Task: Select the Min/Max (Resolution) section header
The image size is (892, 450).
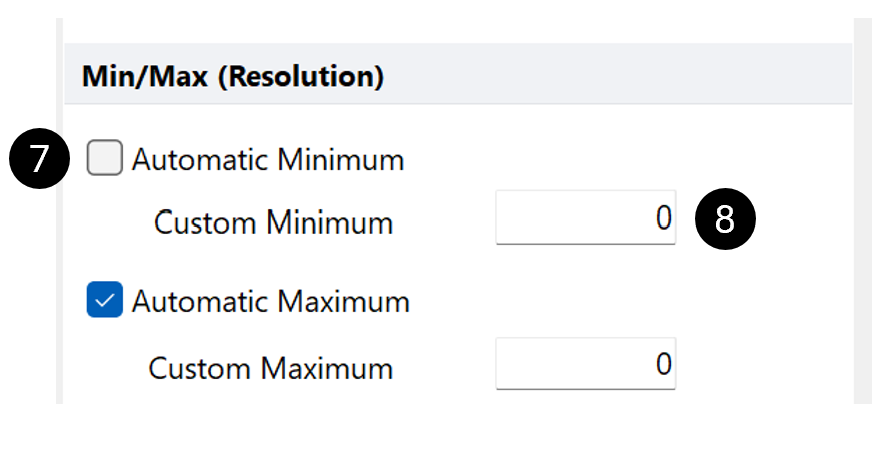Action: point(232,77)
